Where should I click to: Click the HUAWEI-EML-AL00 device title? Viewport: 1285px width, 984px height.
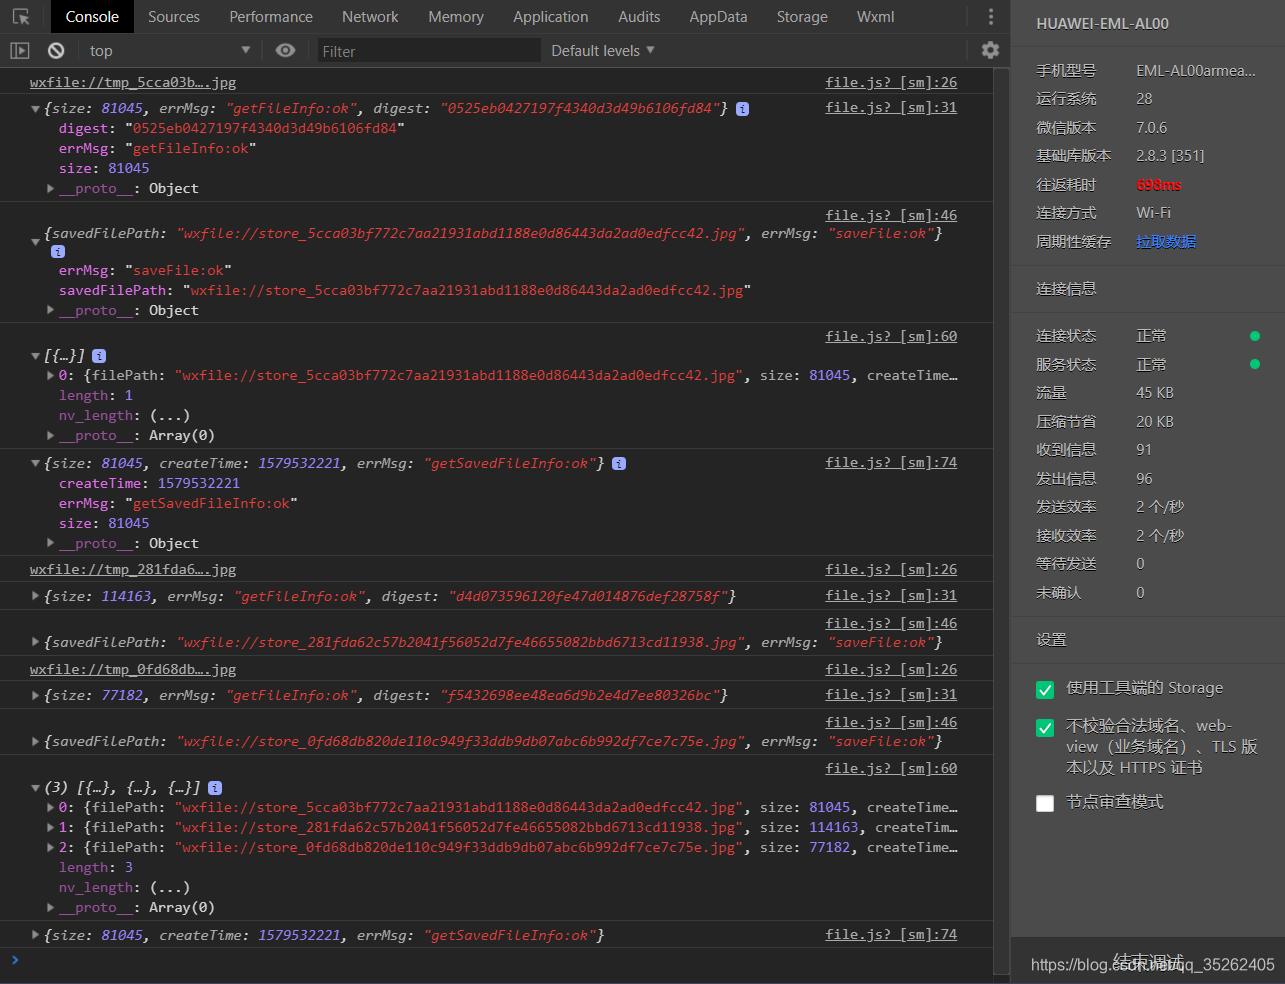coord(1102,24)
